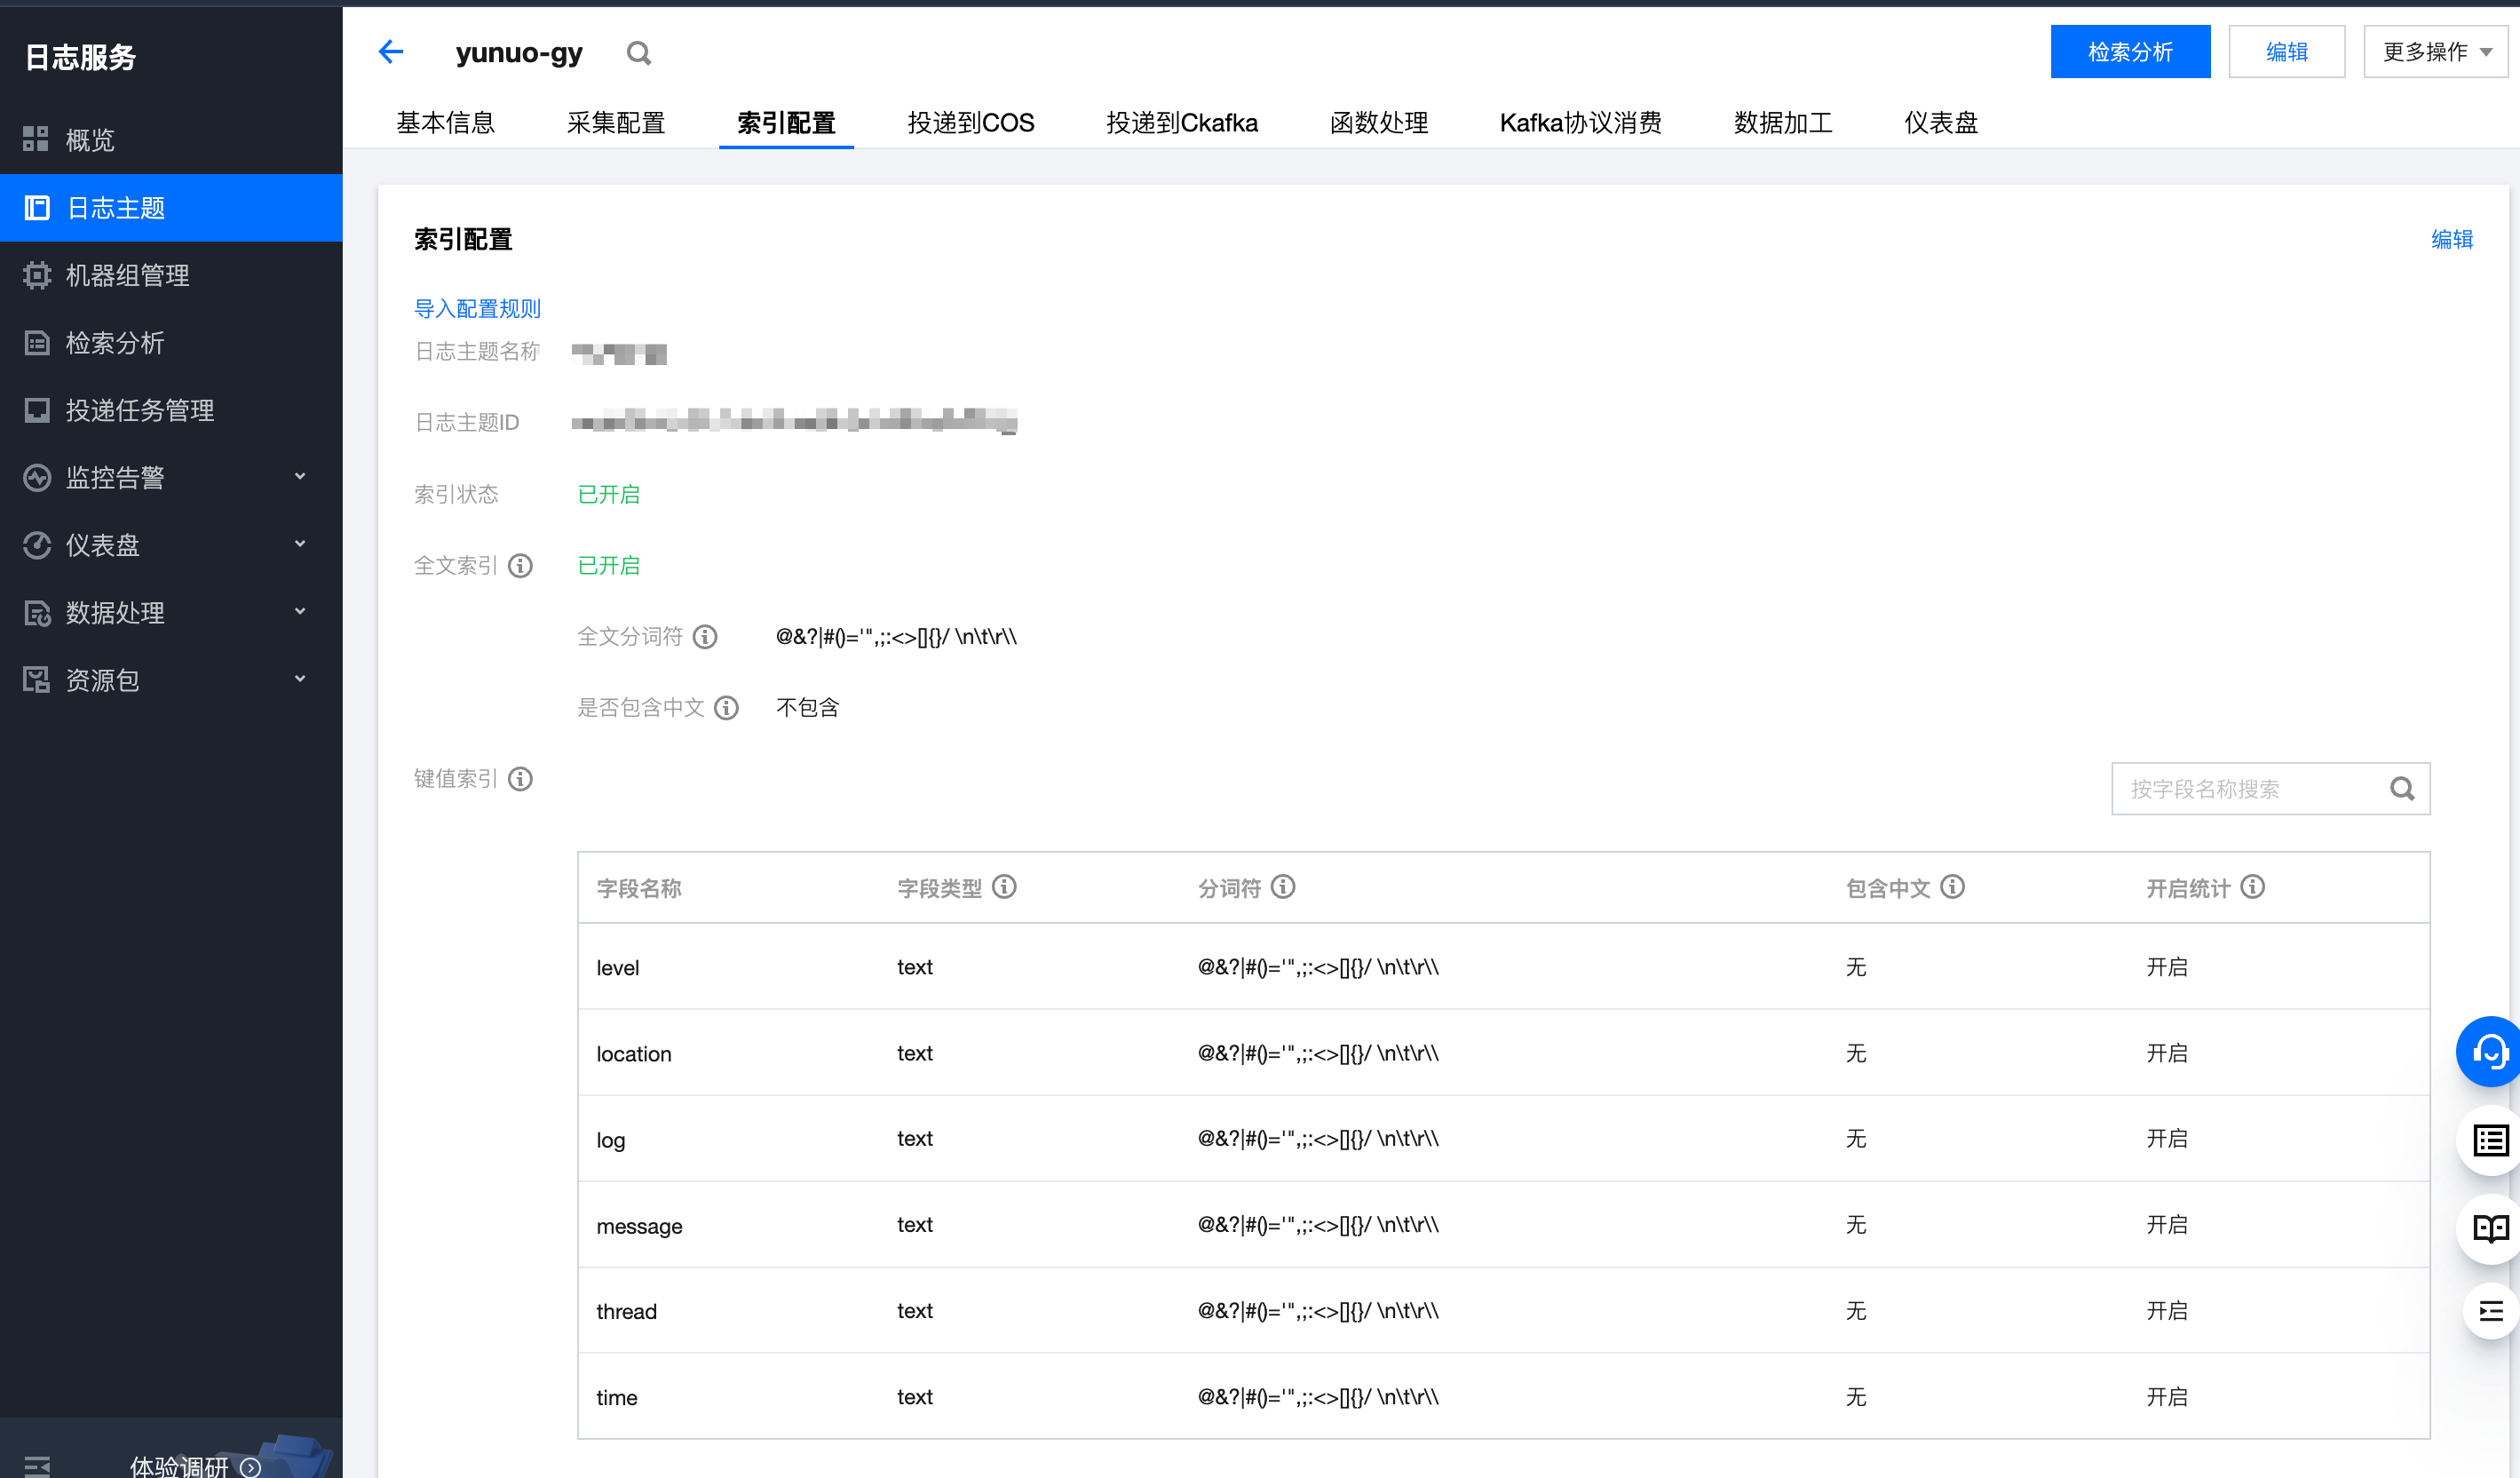This screenshot has height=1478, width=2520.
Task: Click the 分词符 column header info icon
Action: click(1285, 887)
